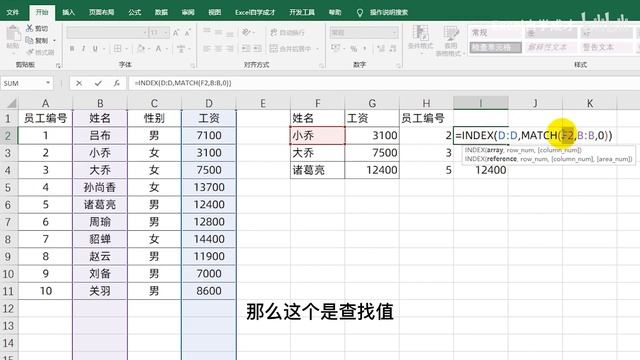Click the Font Color letter A icon
The image size is (640, 360).
click(158, 49)
